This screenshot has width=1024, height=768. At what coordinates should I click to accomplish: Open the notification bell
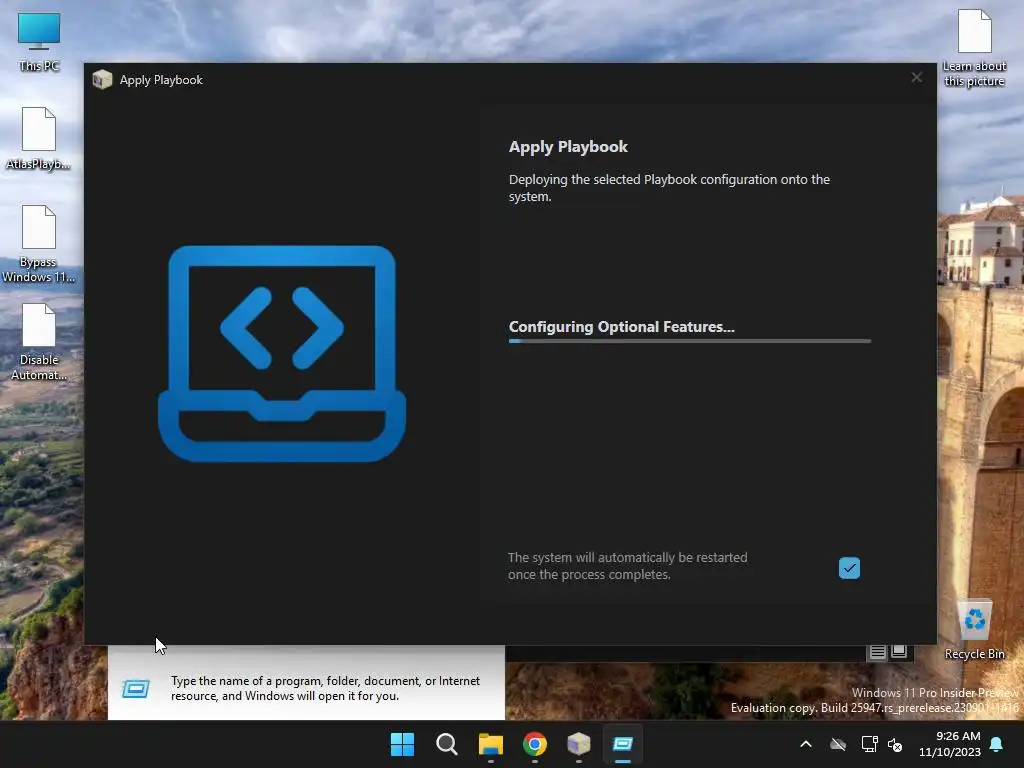(x=997, y=744)
